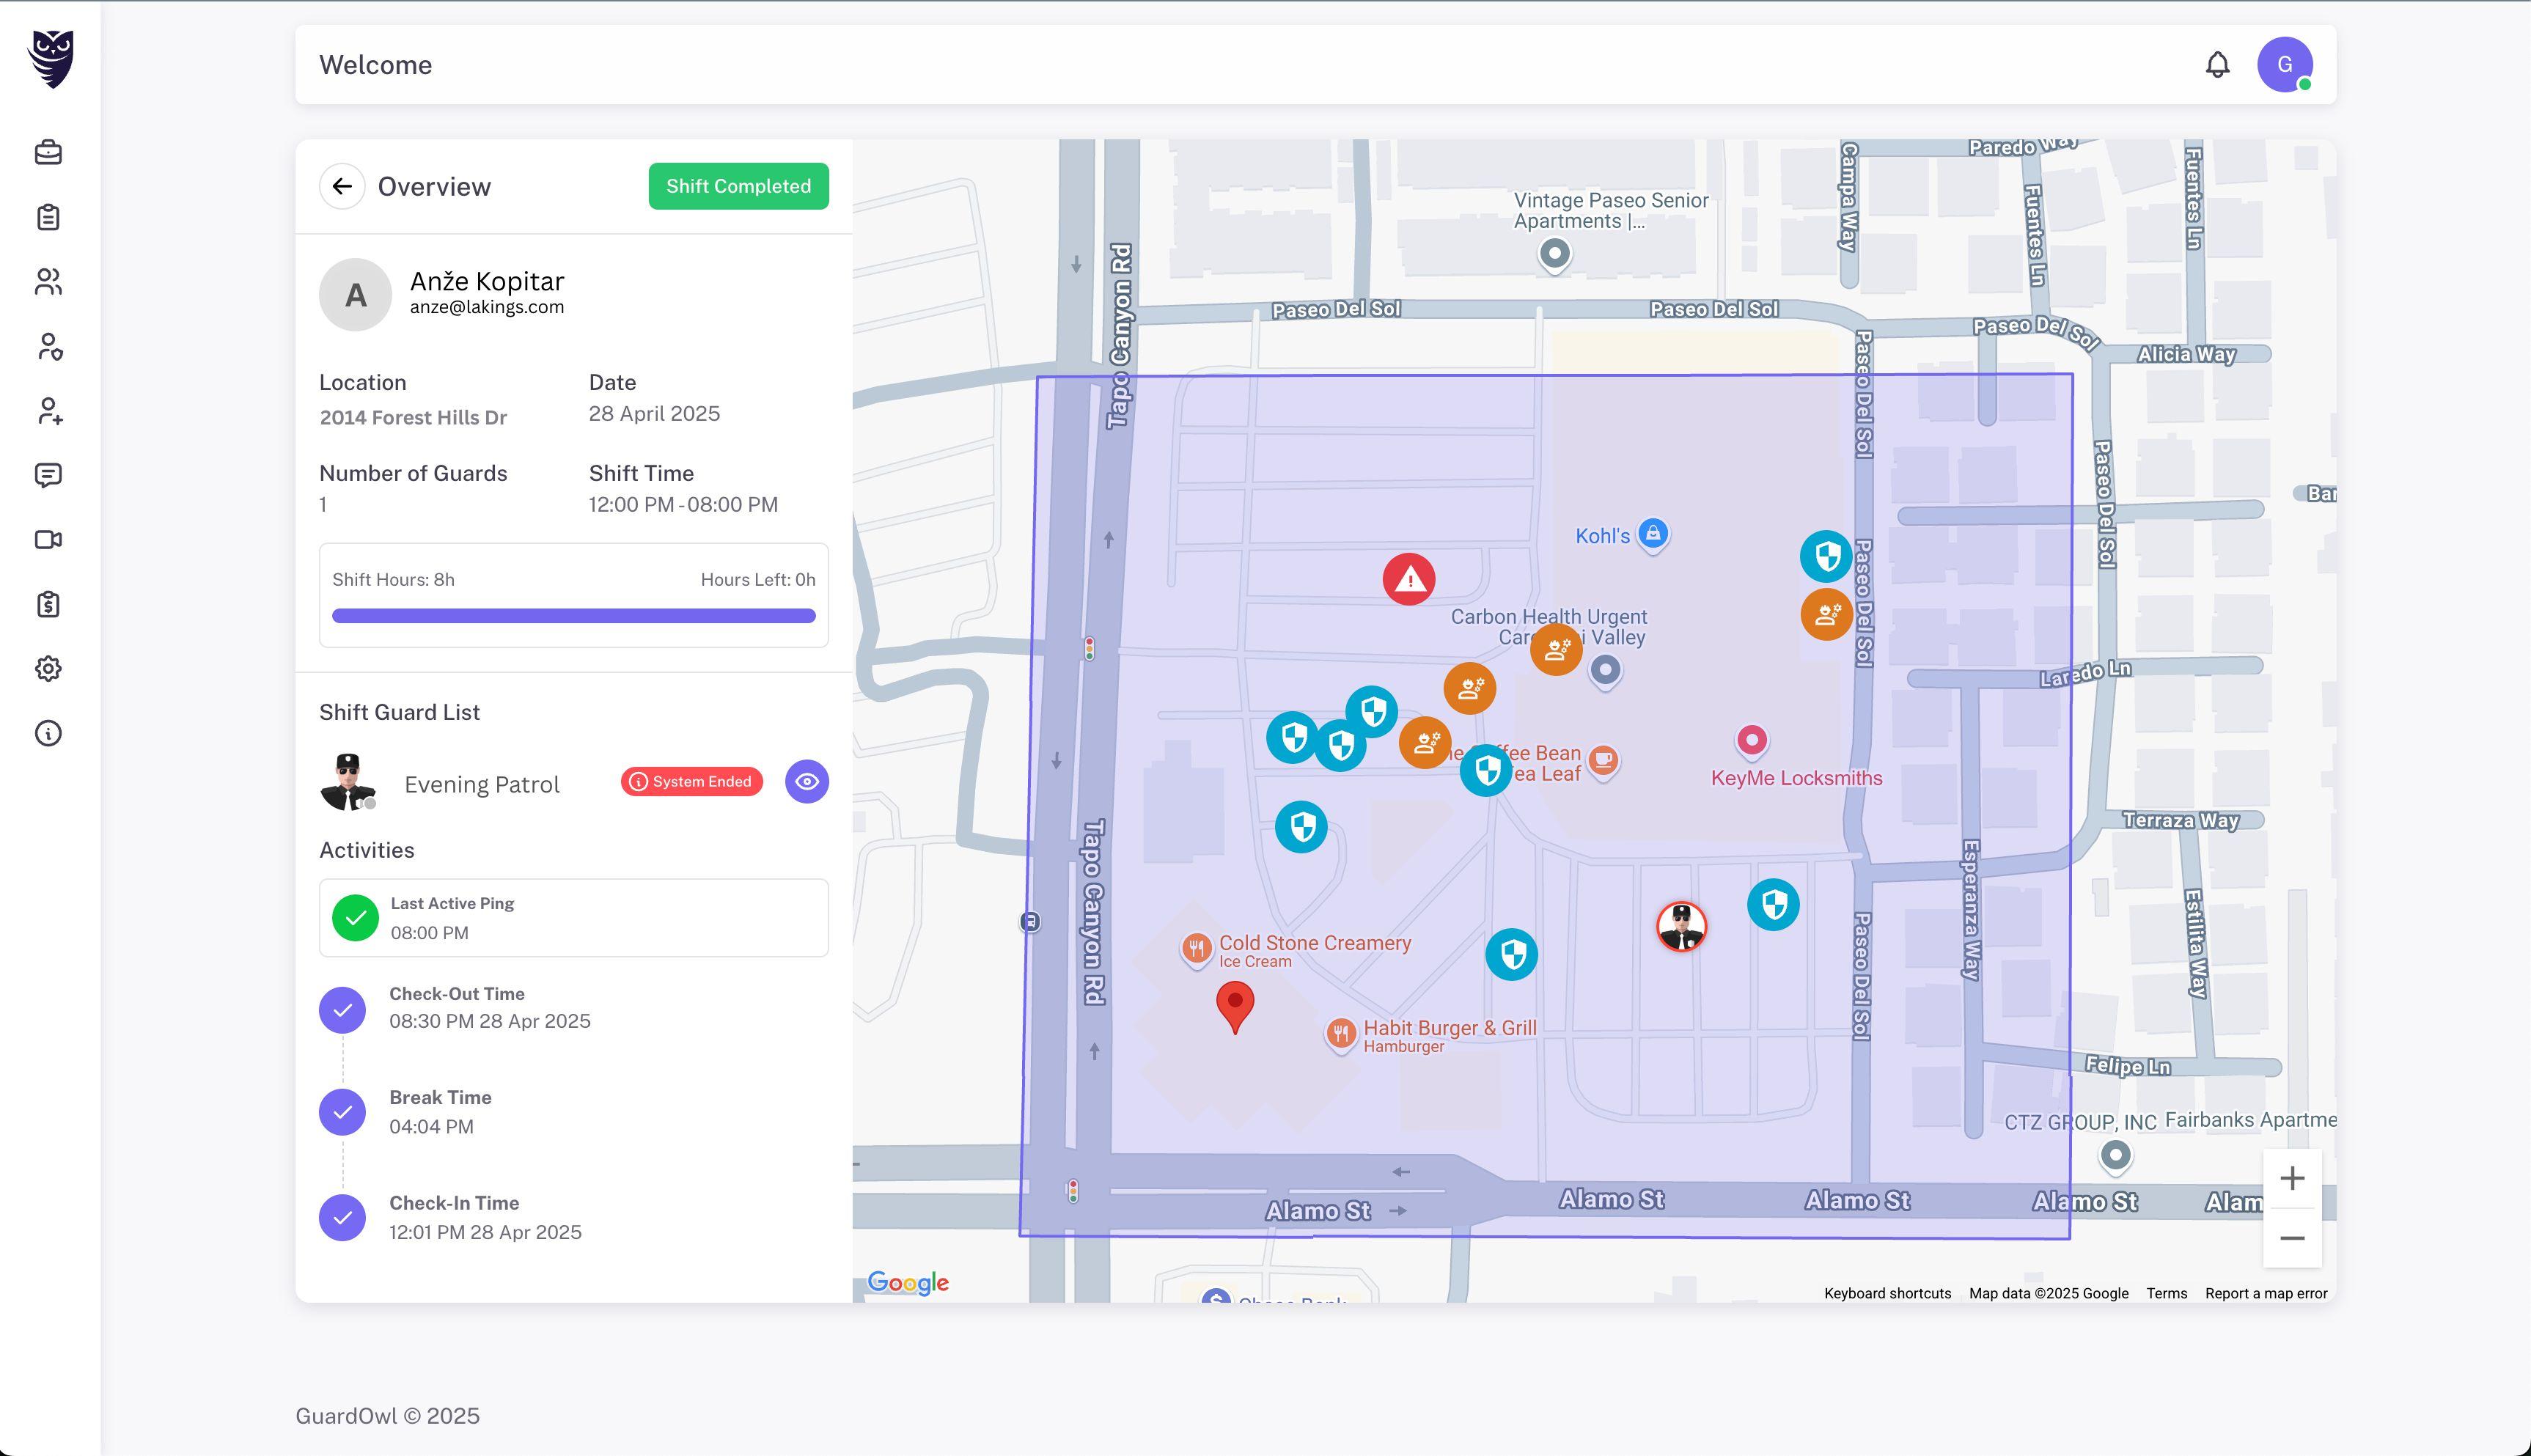The height and width of the screenshot is (1456, 2531).
Task: Click the shift hours progress bar
Action: point(574,615)
